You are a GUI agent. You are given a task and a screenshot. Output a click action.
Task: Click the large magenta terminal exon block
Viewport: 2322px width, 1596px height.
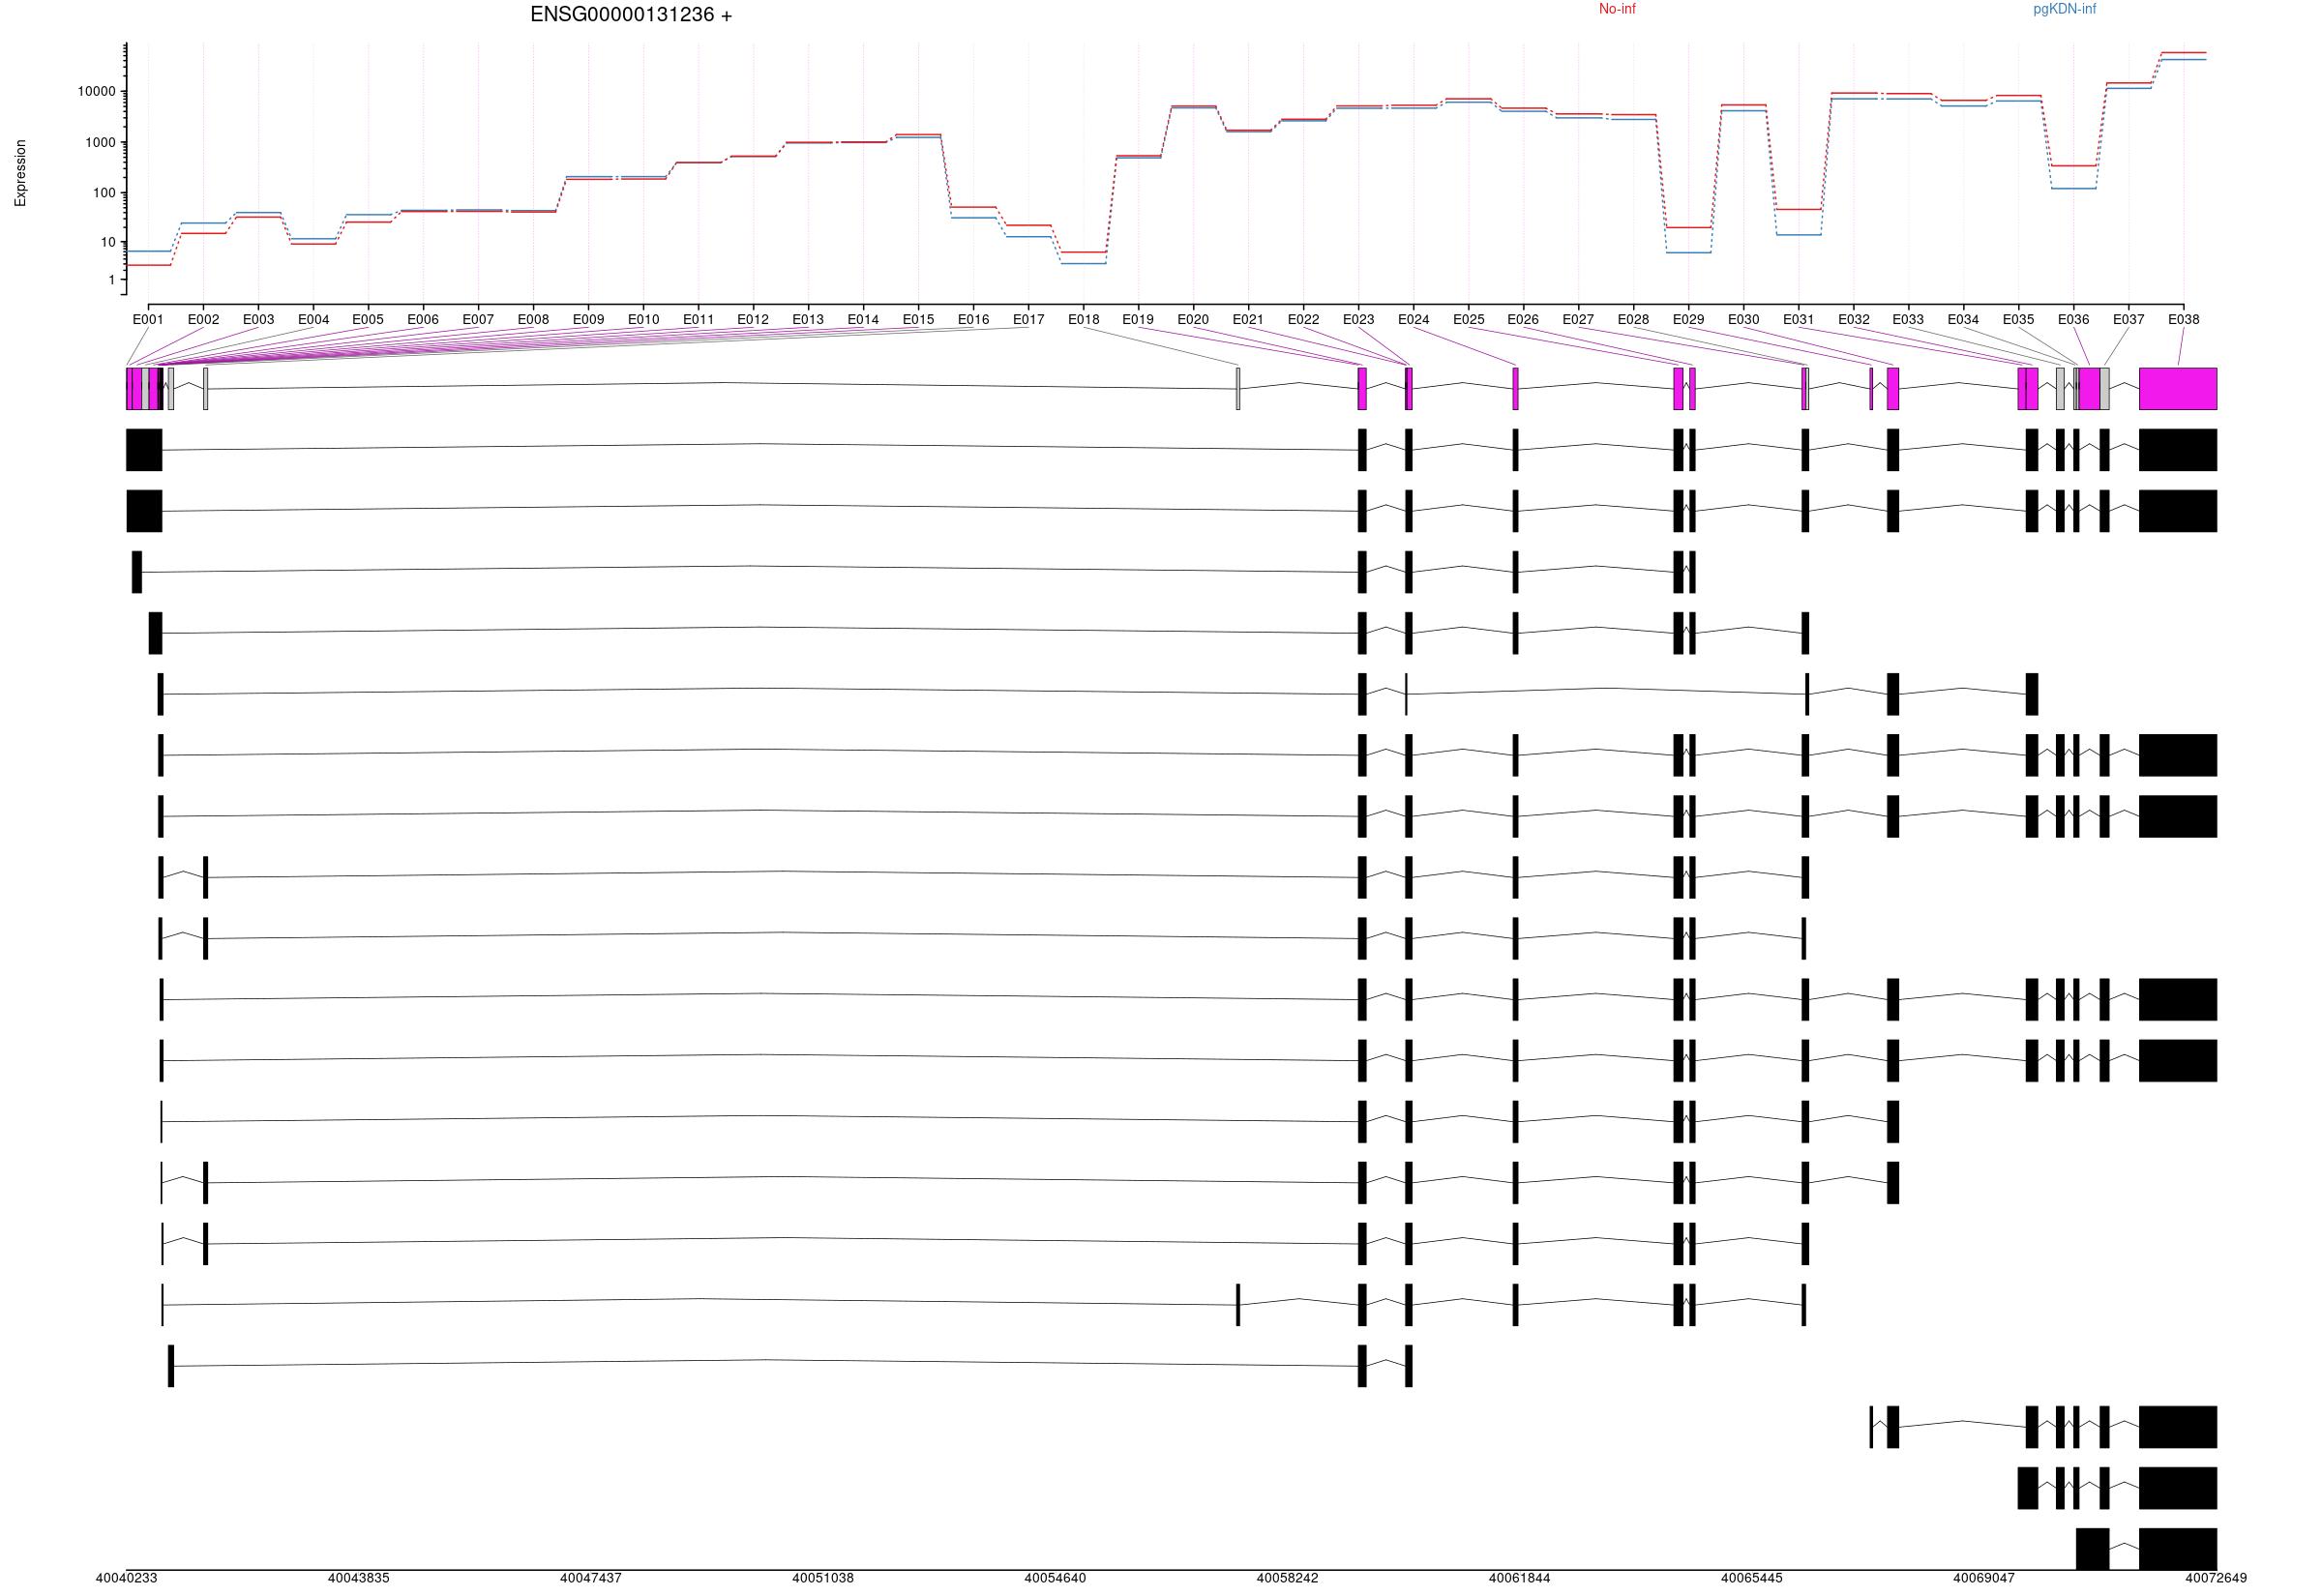tap(2178, 389)
